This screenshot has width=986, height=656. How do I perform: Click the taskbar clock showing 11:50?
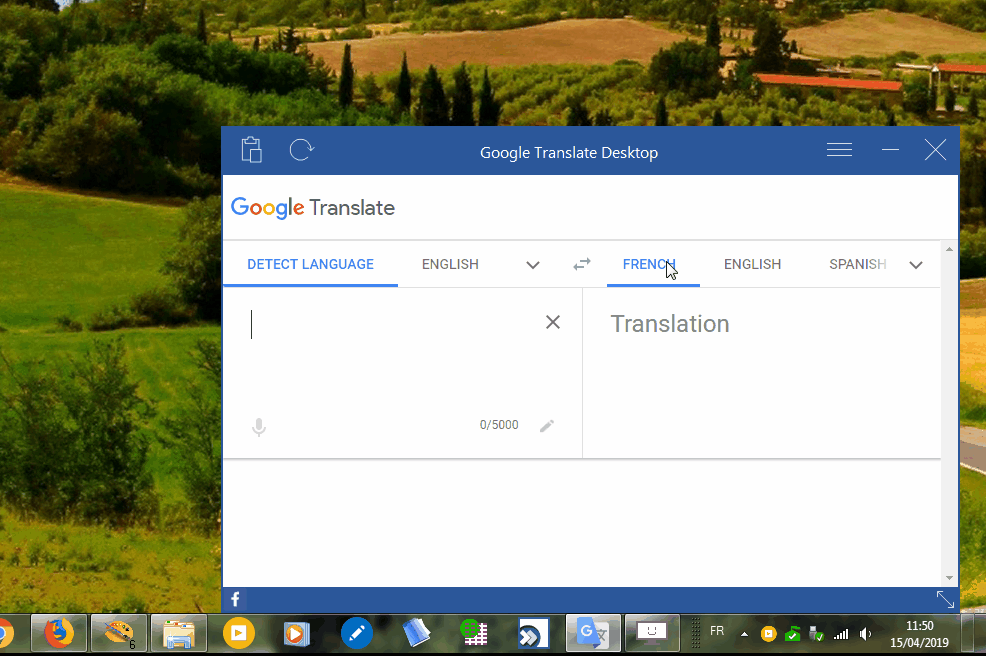(x=919, y=634)
